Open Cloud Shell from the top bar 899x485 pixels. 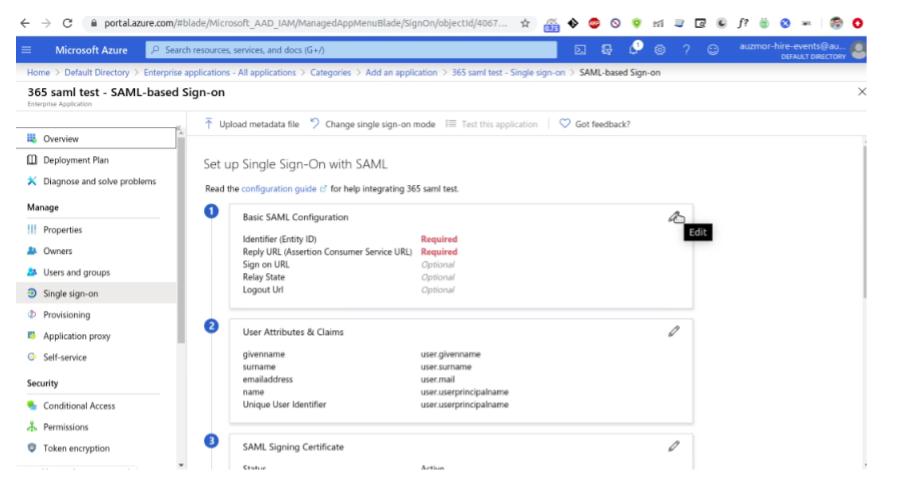(580, 50)
